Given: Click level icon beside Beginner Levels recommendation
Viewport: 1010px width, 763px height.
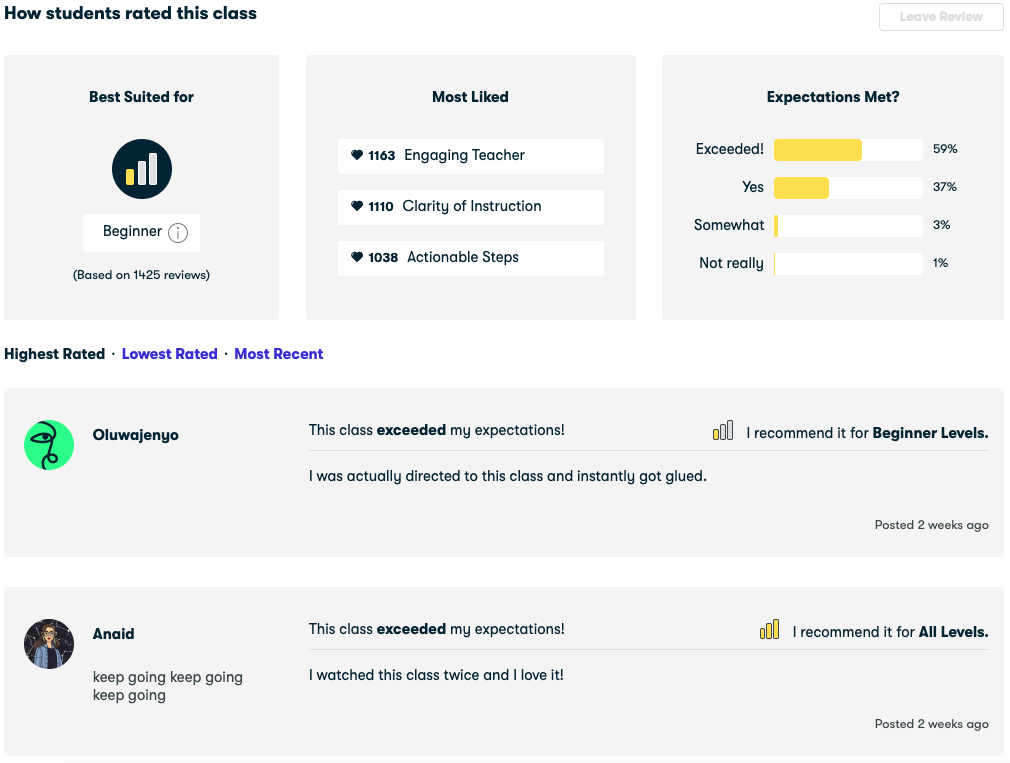Looking at the screenshot, I should tap(723, 431).
